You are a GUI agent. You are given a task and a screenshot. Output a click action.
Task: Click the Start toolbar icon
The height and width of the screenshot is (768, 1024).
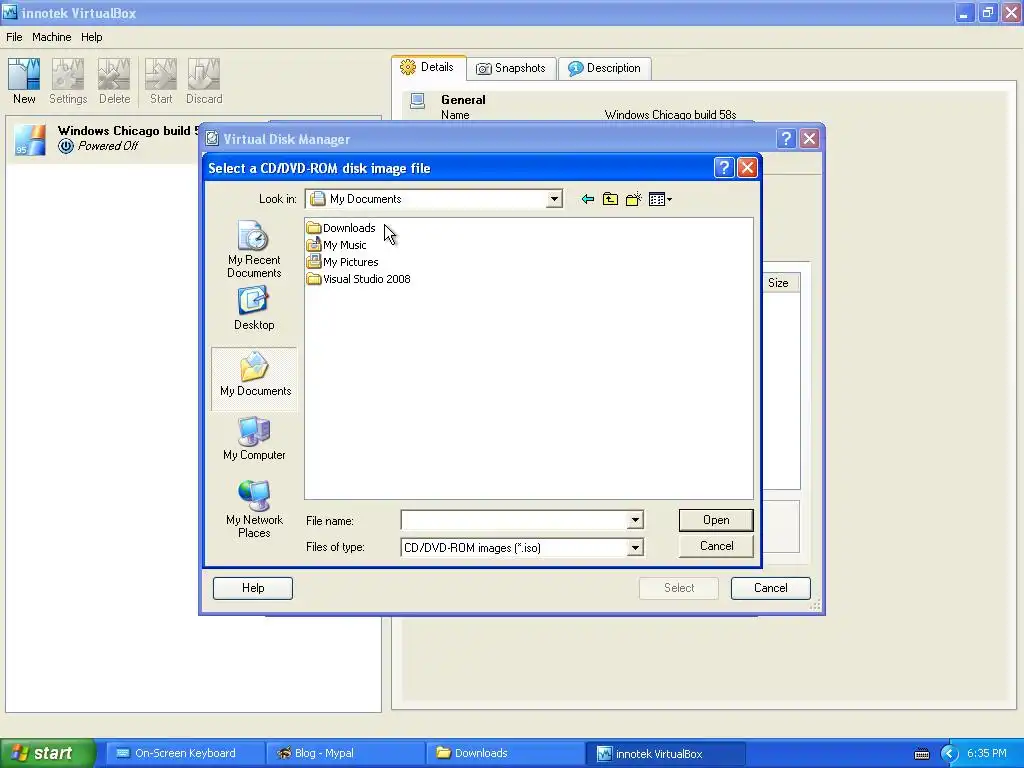coord(161,81)
